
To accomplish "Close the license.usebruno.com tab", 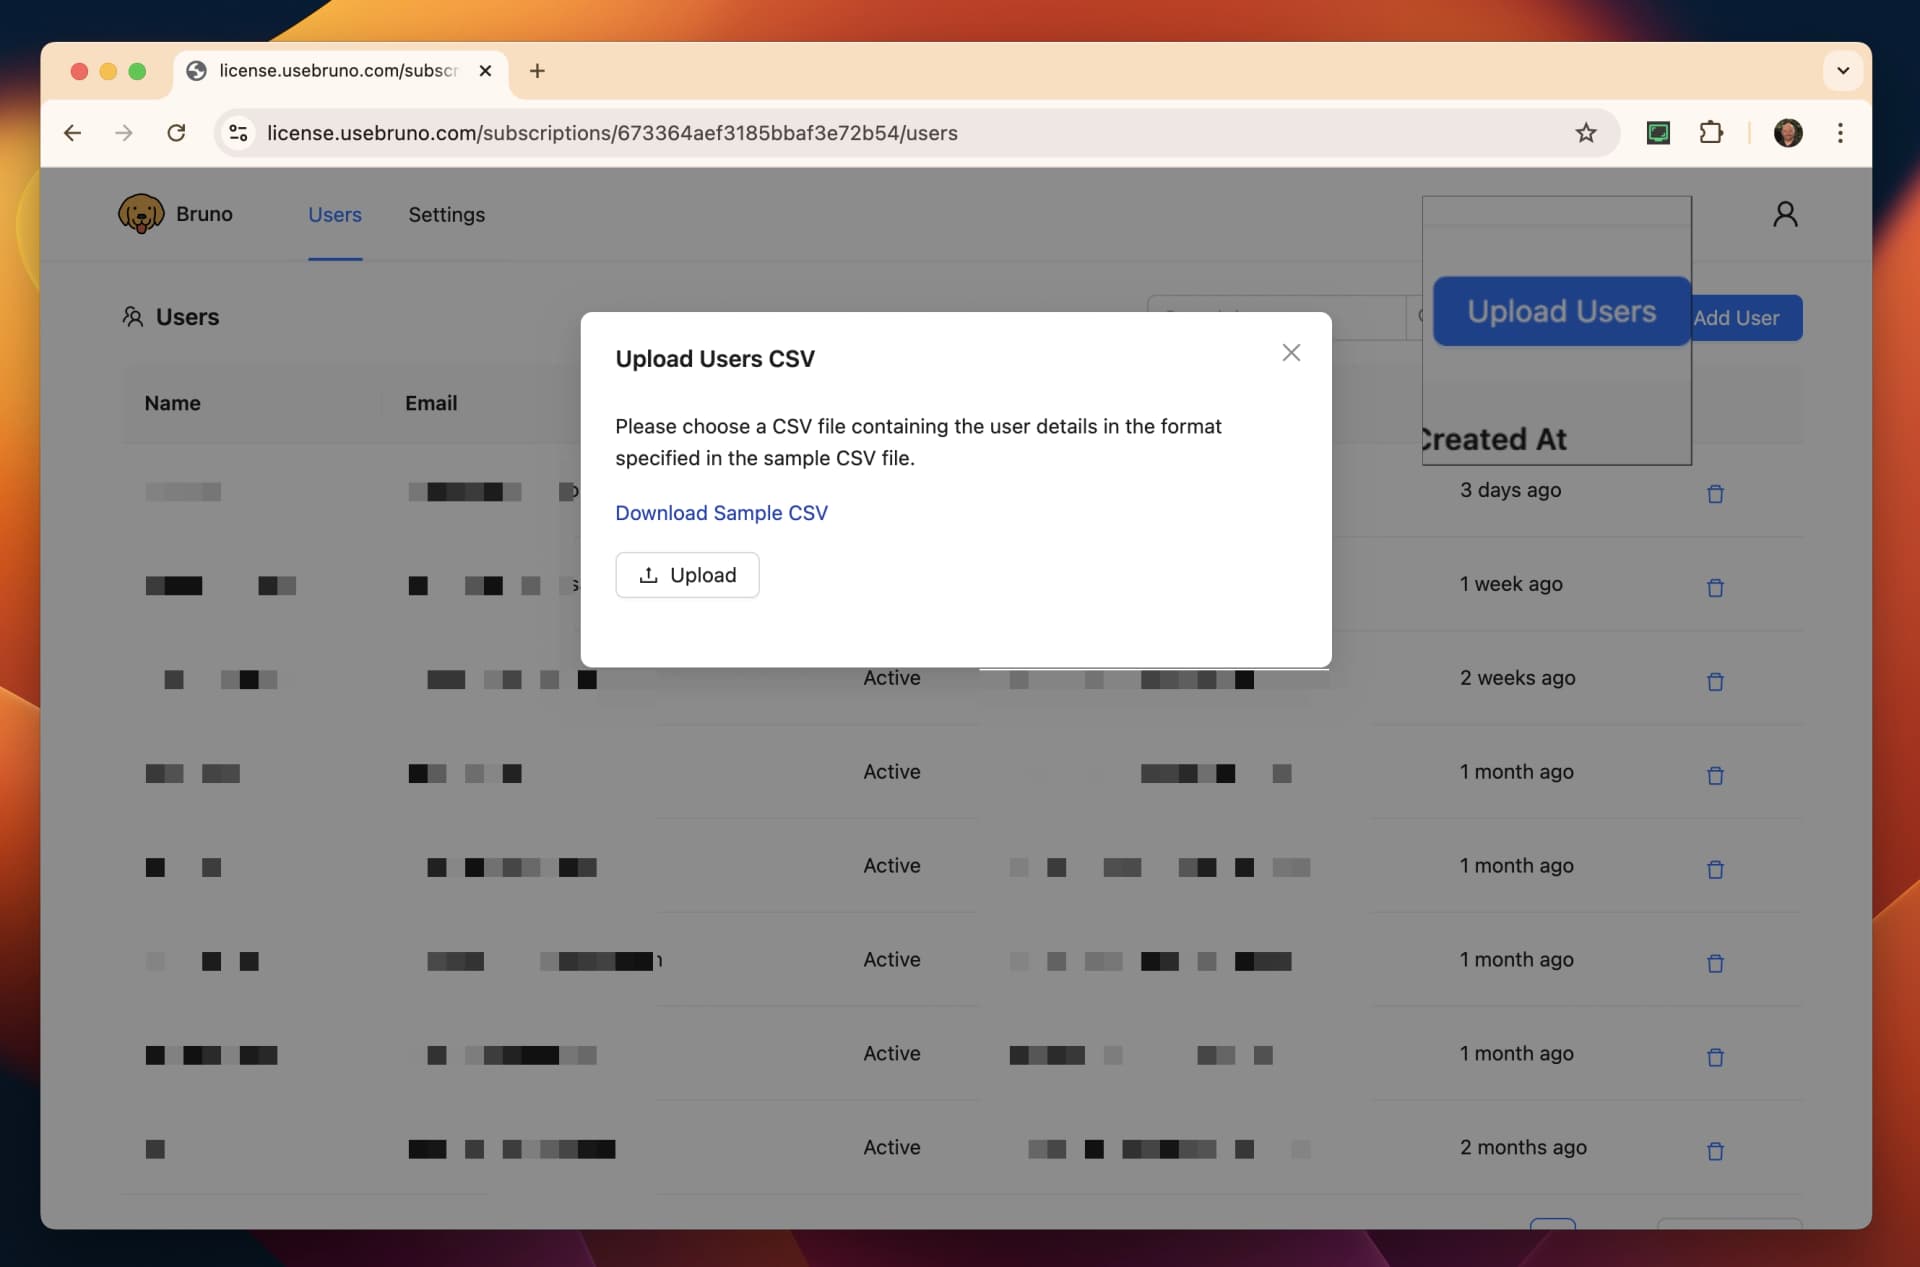I will coord(485,71).
